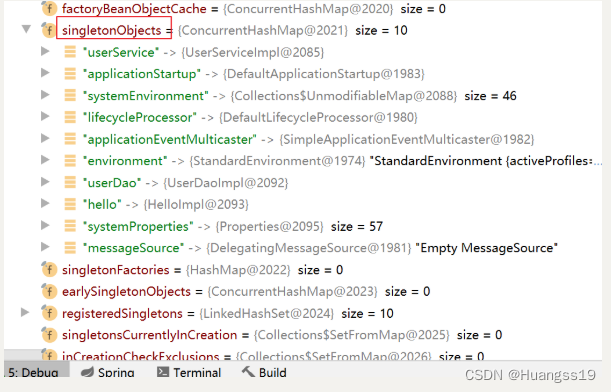
Task: Click the field icon beside registeredSingletons
Action: (49, 313)
